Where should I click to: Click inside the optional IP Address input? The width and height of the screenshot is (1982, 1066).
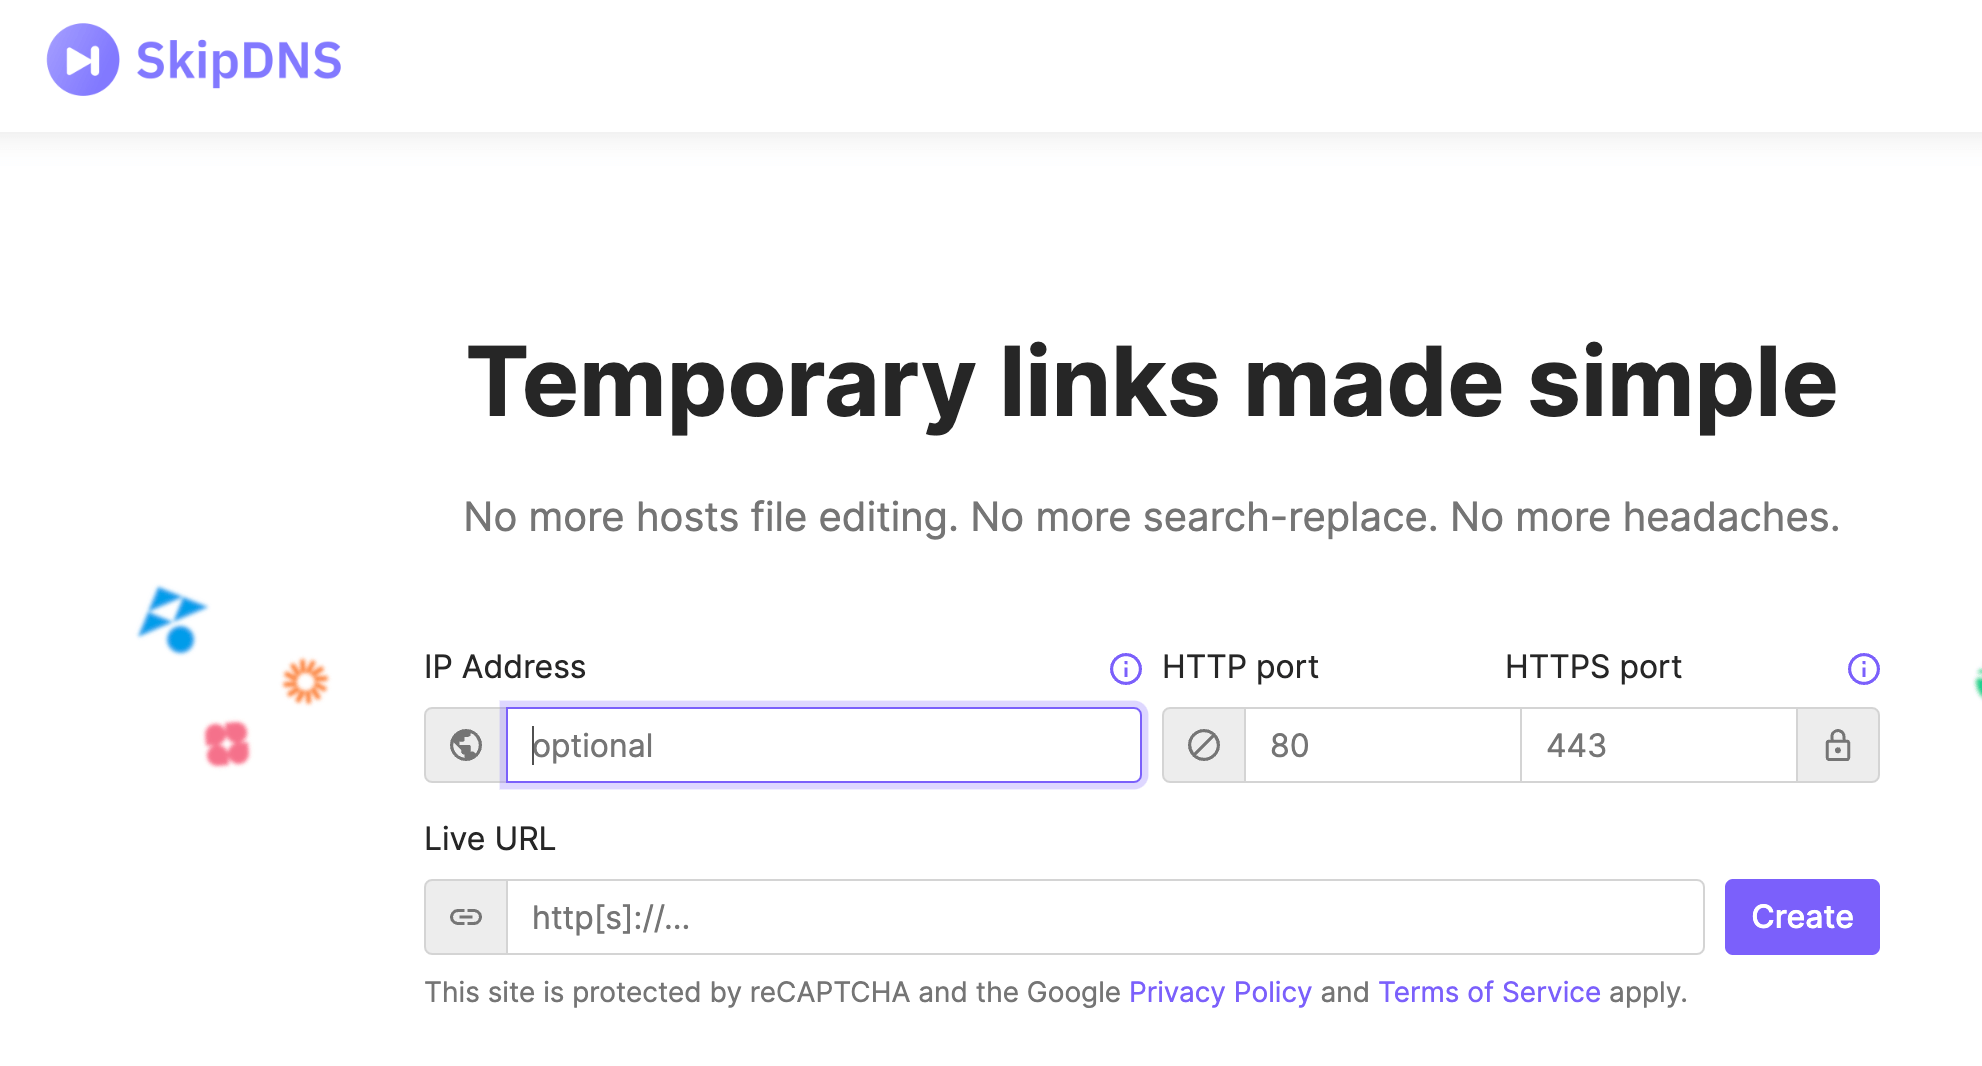[x=820, y=744]
